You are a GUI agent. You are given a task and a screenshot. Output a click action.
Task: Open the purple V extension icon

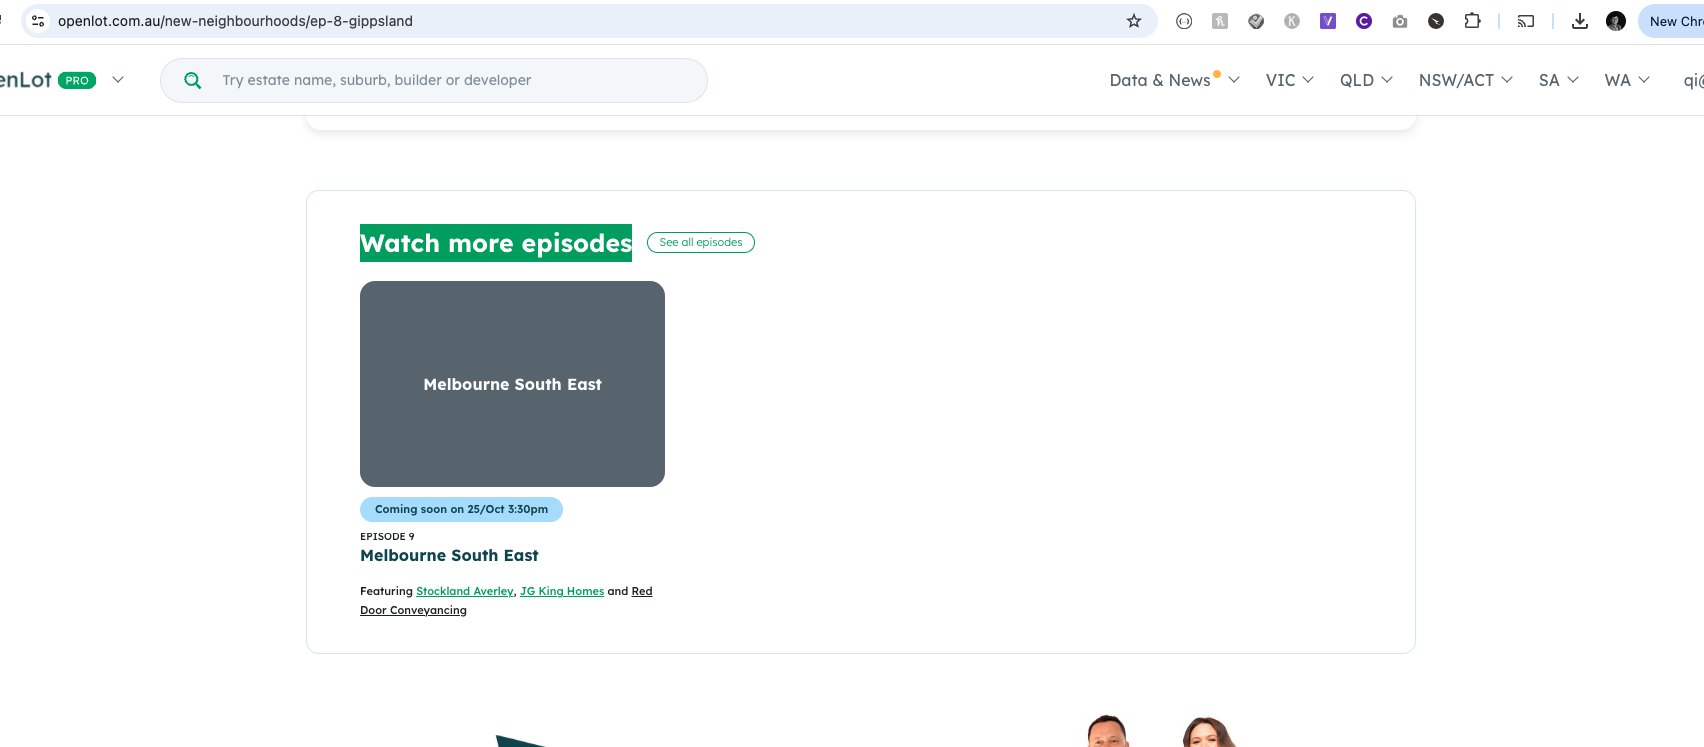click(x=1328, y=21)
